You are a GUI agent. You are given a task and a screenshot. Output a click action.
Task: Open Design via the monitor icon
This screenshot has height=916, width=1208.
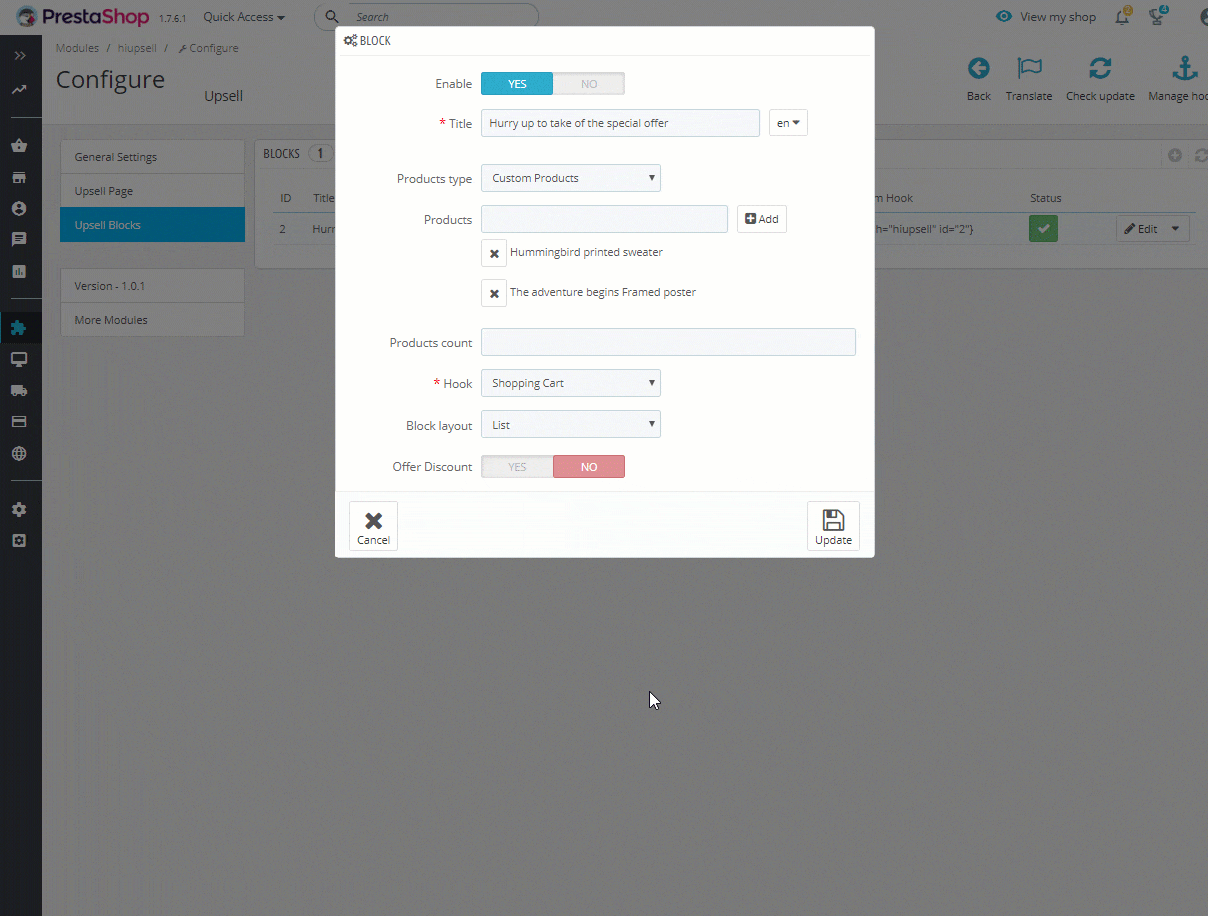[19, 359]
